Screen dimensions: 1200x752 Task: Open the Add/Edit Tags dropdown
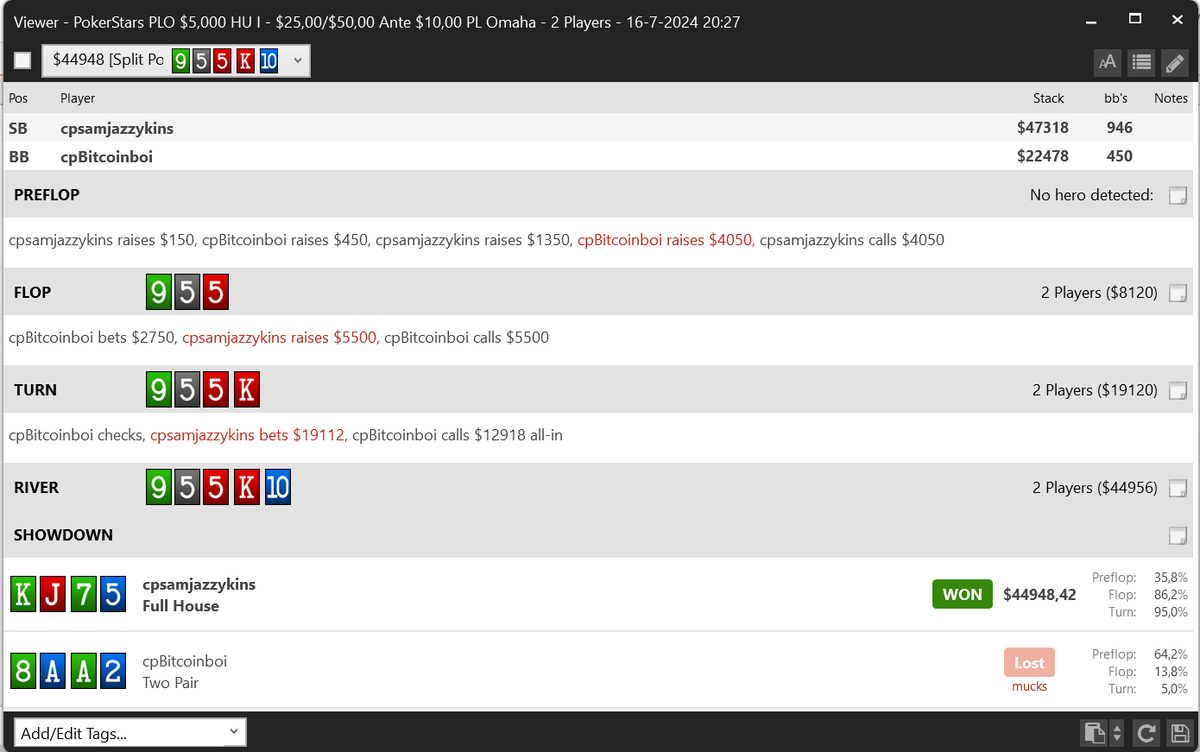(x=130, y=733)
